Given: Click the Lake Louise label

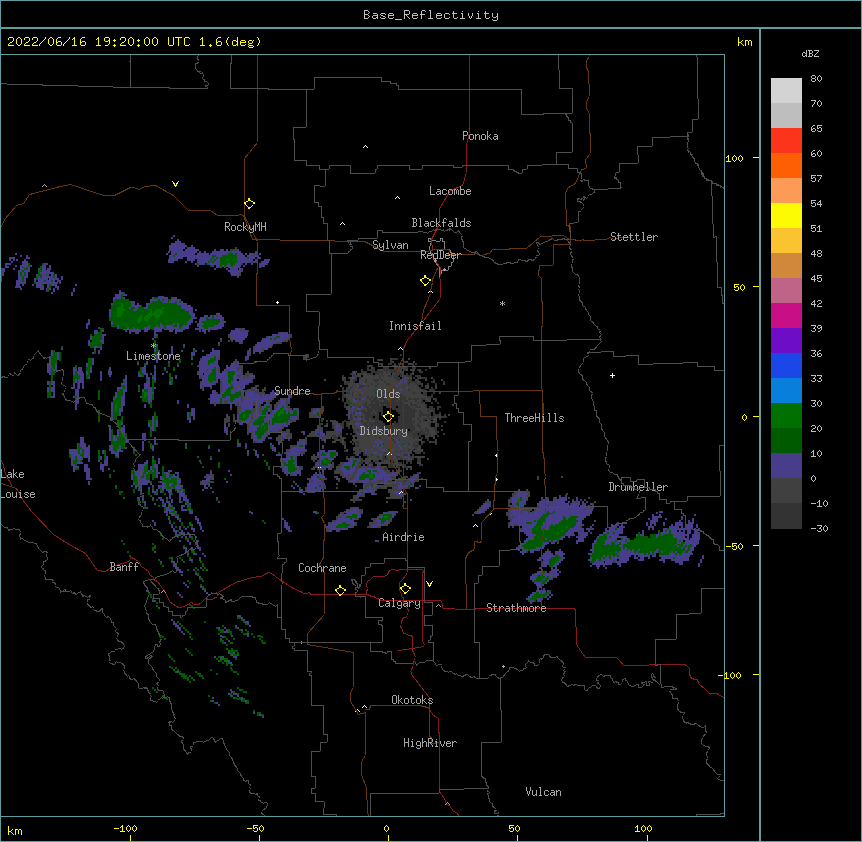Looking at the screenshot, I should (18, 484).
